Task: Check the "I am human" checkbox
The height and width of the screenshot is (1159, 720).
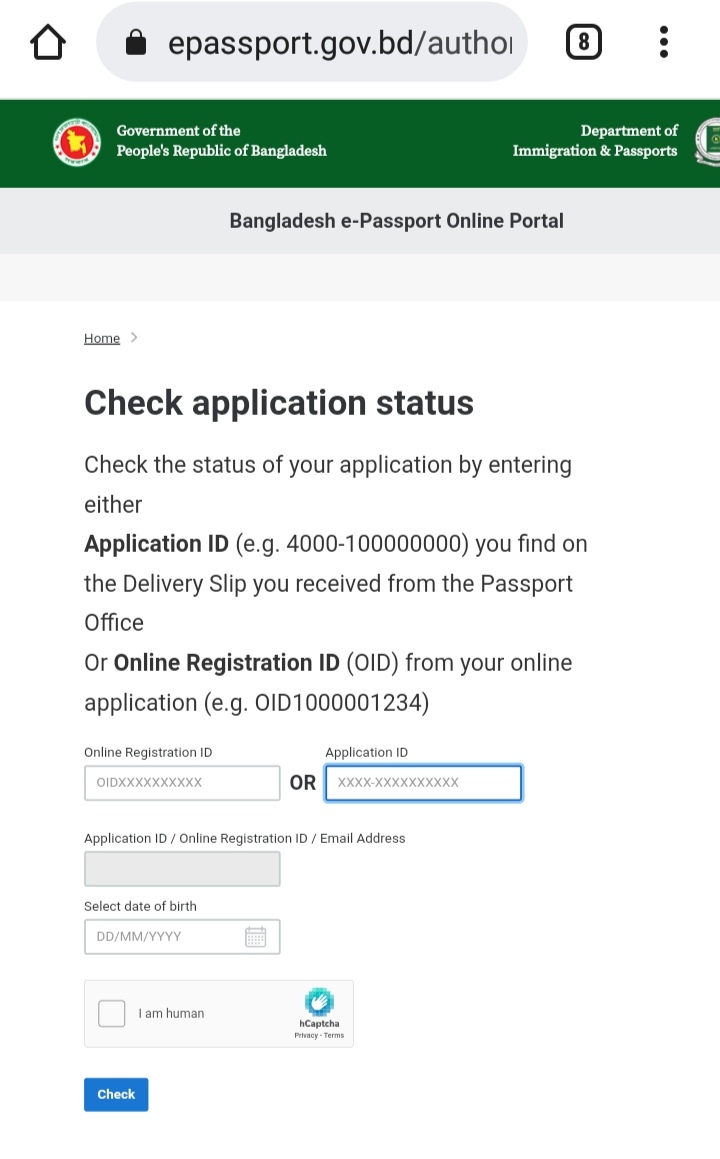Action: point(112,1013)
